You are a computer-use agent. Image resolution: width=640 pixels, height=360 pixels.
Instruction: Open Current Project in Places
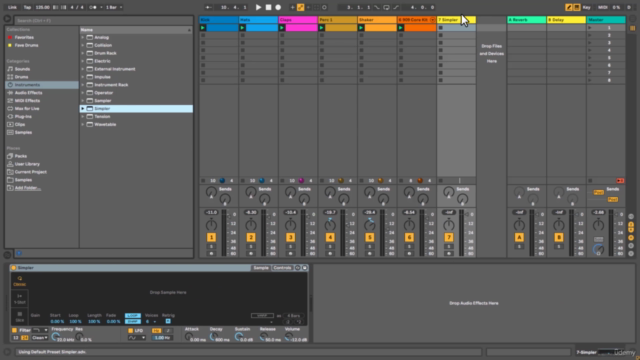[x=30, y=172]
